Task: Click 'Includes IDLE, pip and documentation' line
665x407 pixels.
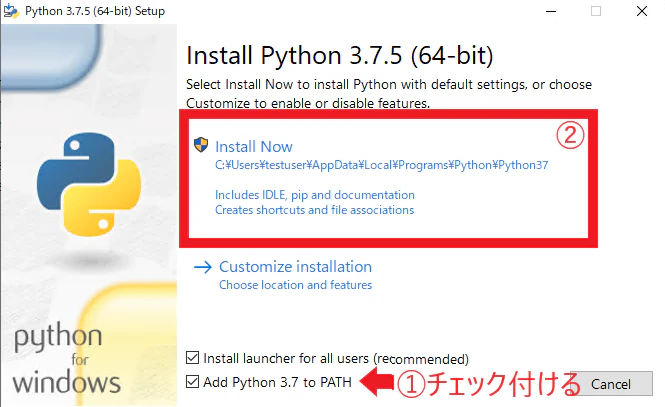Action: click(315, 195)
